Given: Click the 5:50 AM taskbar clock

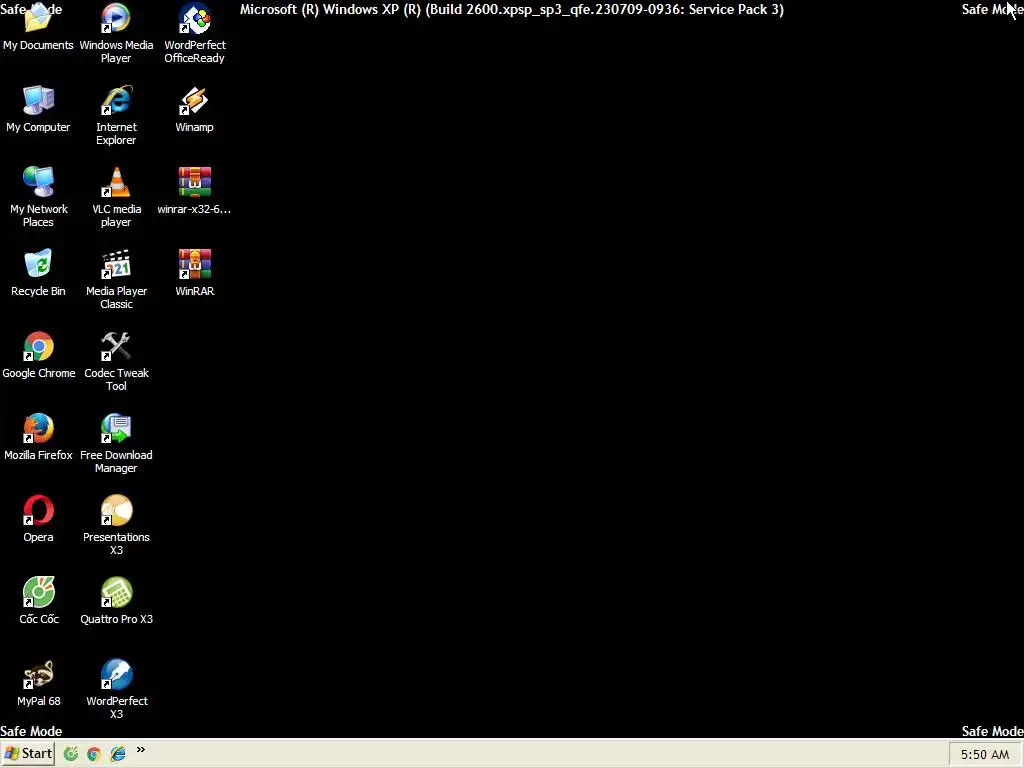Looking at the screenshot, I should [985, 754].
